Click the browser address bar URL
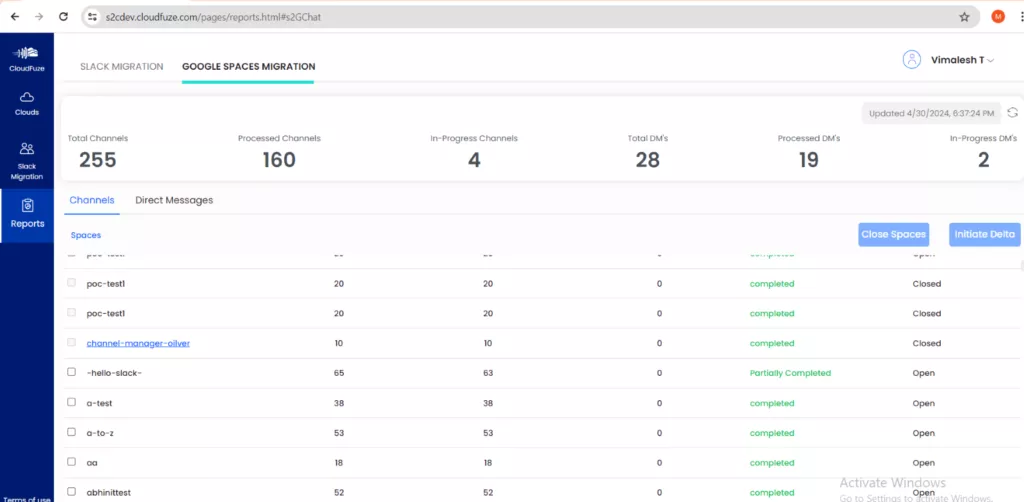The width and height of the screenshot is (1024, 502). (x=213, y=18)
